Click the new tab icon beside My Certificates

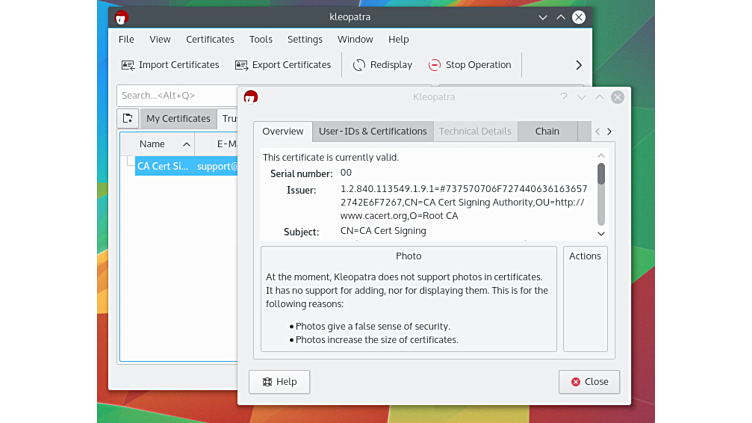pyautogui.click(x=128, y=118)
